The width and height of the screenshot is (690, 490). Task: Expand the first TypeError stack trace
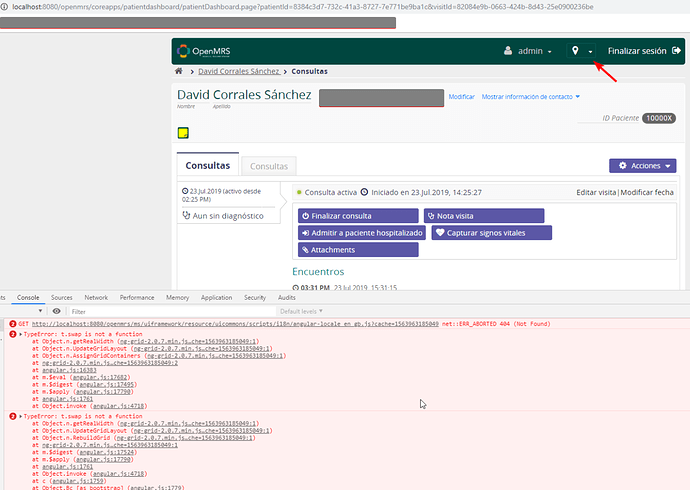coord(21,334)
